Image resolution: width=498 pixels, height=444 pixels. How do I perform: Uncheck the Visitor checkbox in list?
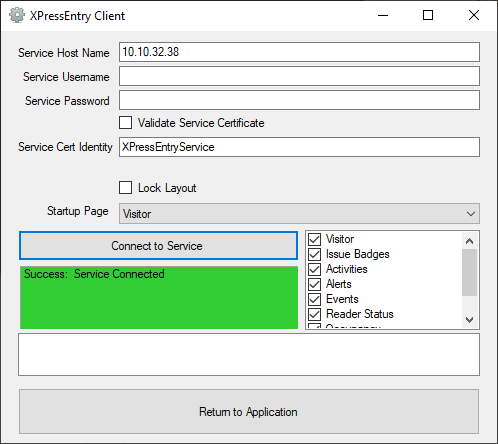pos(314,239)
